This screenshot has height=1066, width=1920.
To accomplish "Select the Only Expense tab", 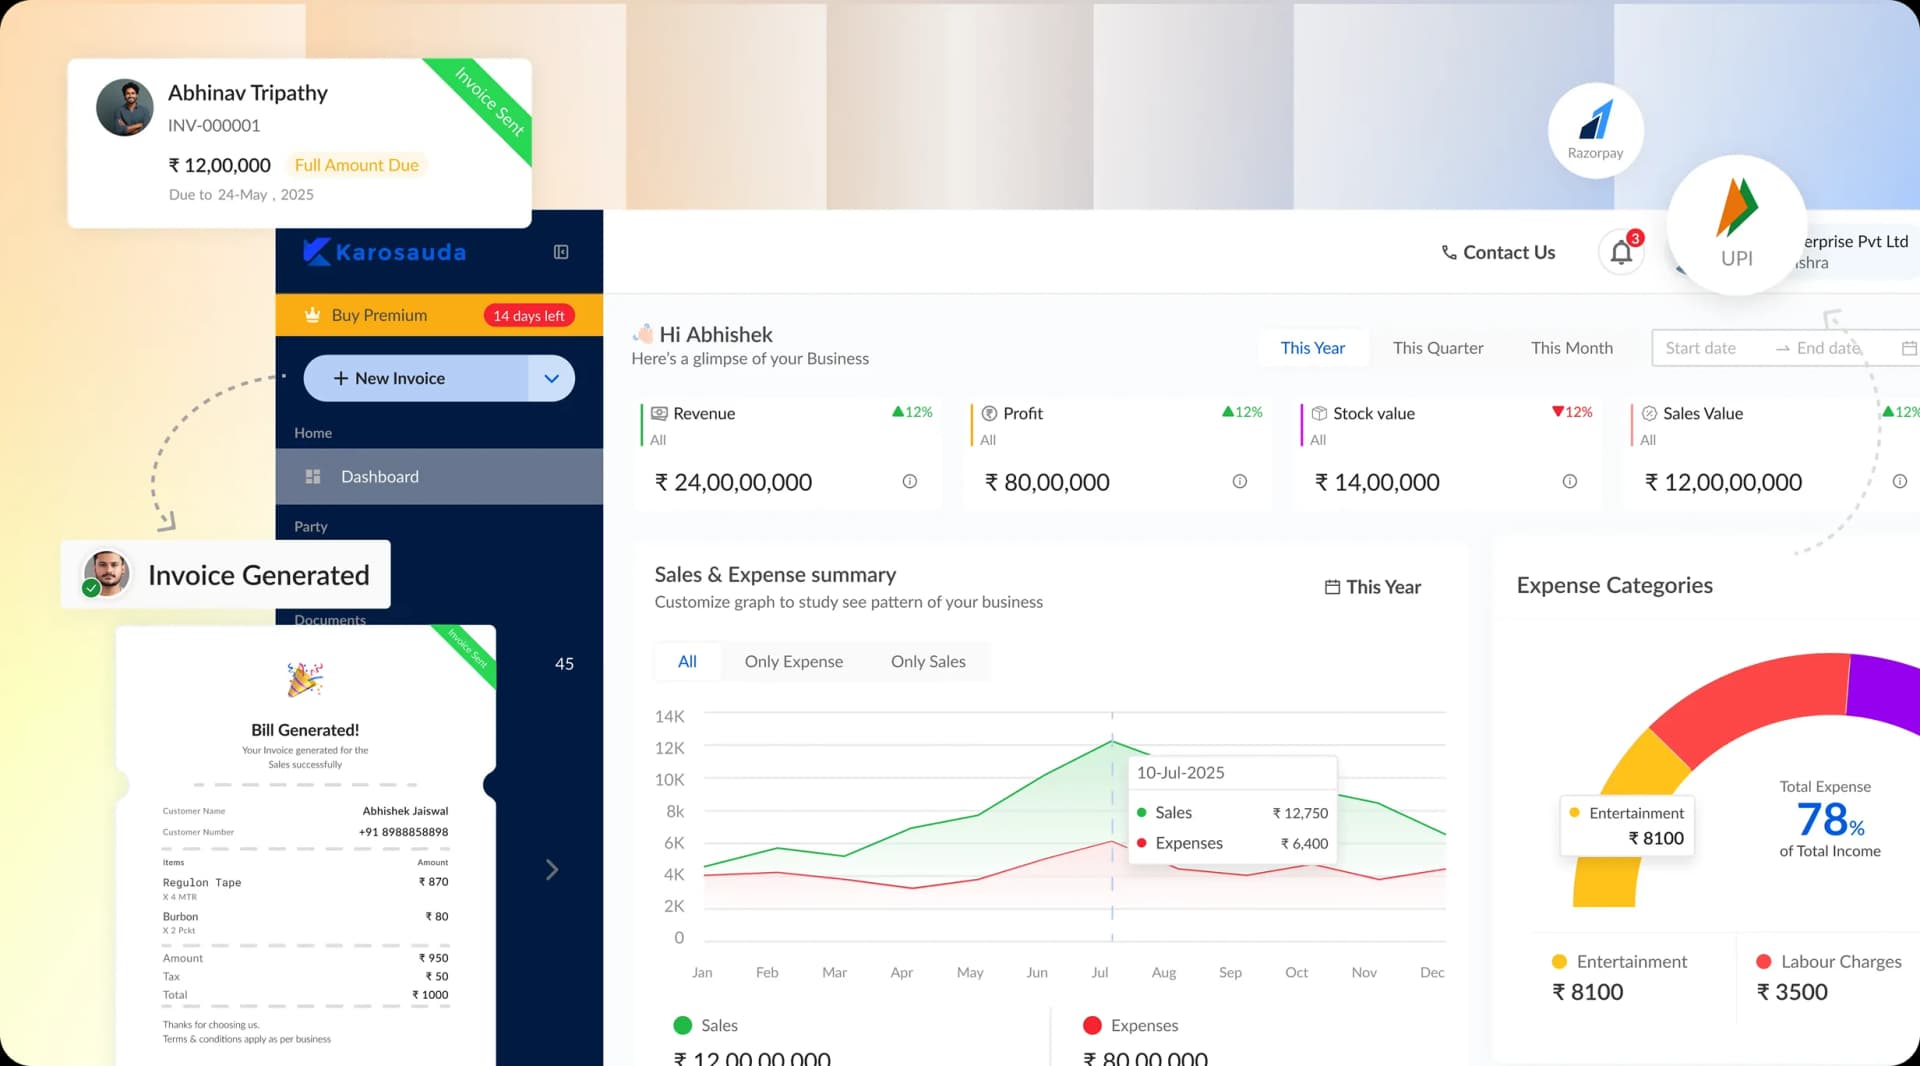I will [793, 661].
